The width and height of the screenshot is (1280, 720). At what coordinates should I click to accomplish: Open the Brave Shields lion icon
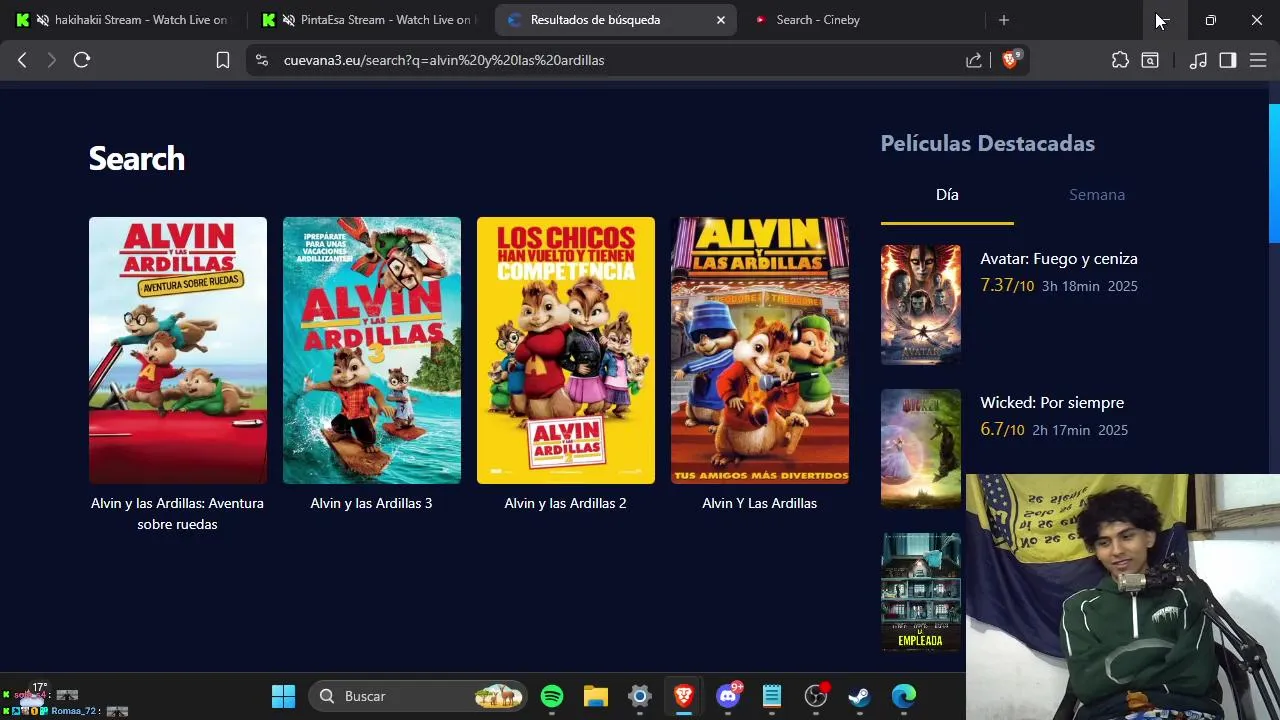click(1010, 60)
